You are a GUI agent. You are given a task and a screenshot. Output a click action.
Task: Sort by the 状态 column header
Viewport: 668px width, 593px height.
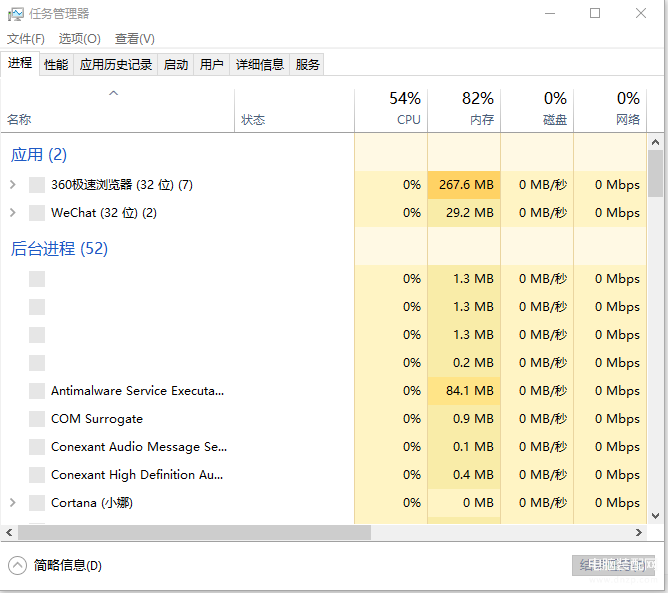[294, 111]
